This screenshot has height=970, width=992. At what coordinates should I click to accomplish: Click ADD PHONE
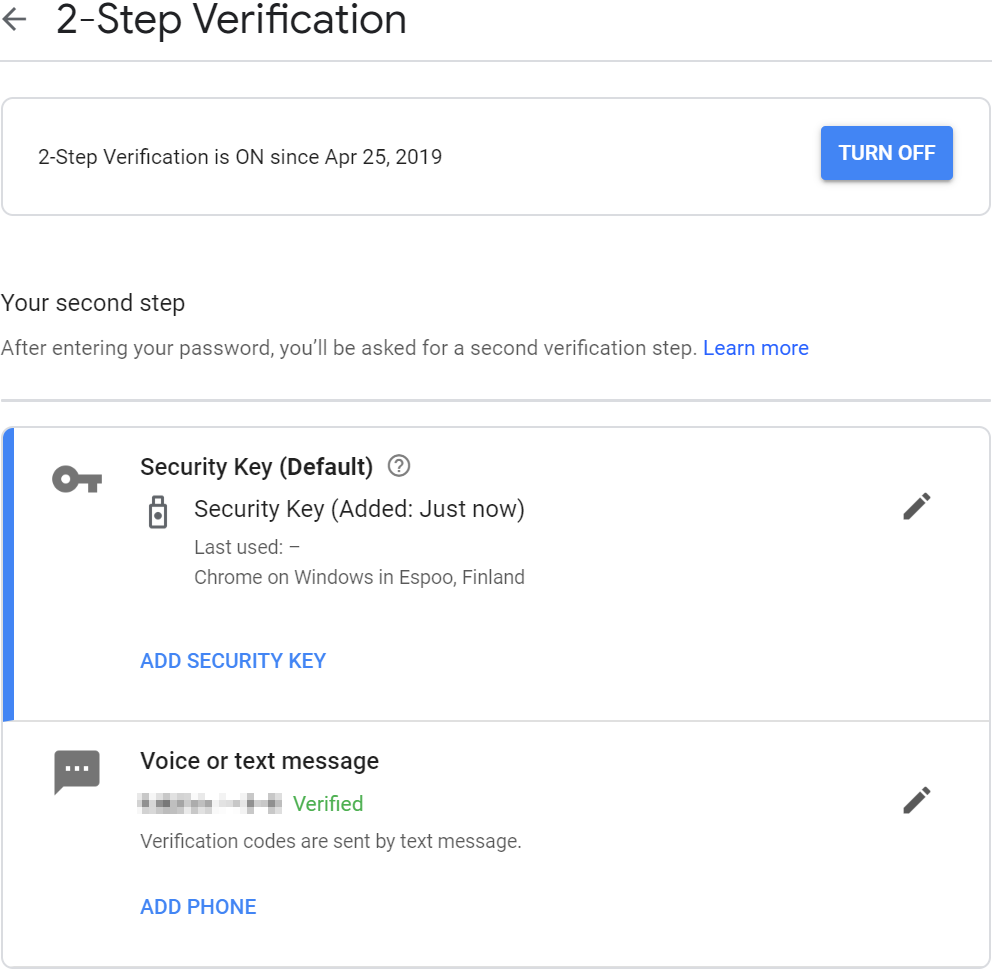click(198, 907)
